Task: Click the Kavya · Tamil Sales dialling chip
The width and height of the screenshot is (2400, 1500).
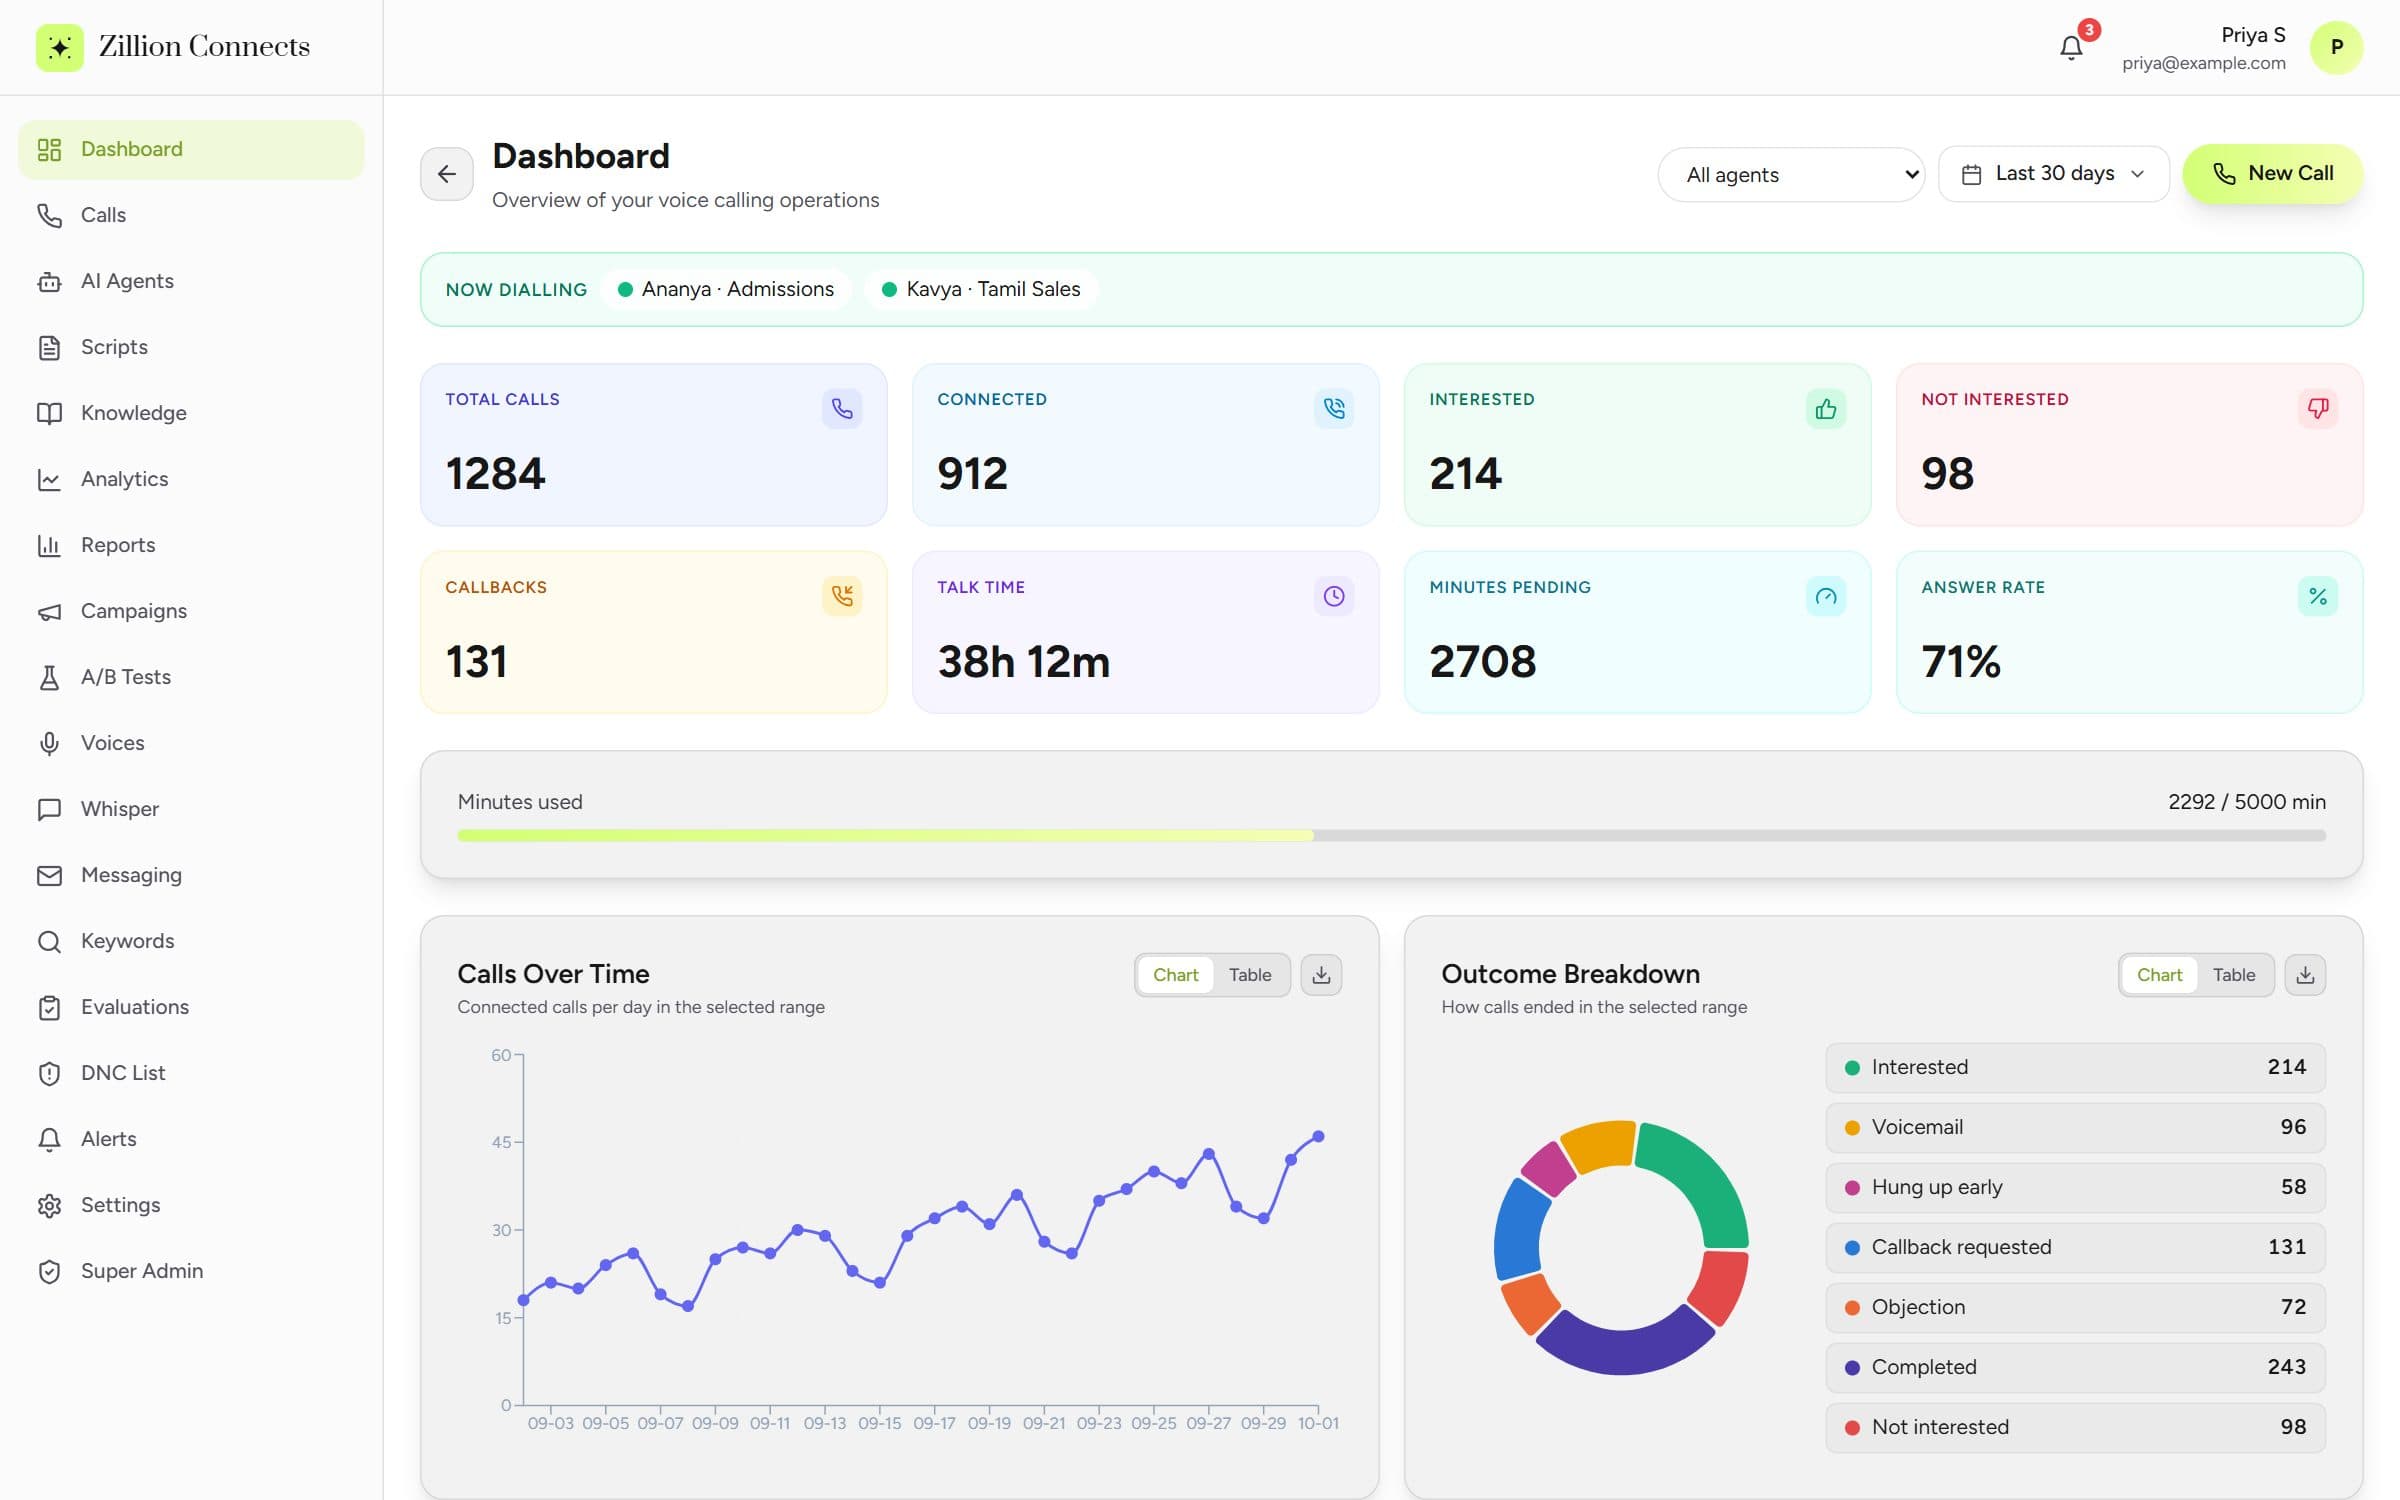Action: (981, 289)
